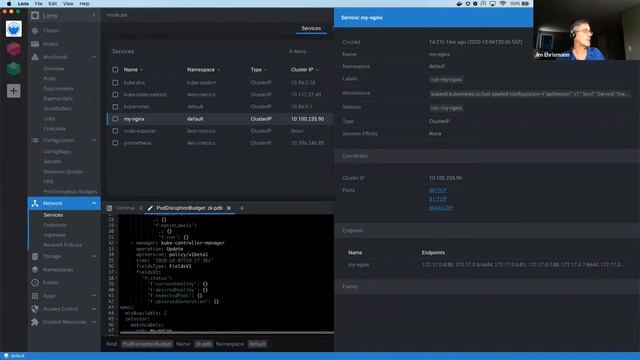640x360 pixels.
Task: Open the 81/TCP port link
Action: (438, 199)
